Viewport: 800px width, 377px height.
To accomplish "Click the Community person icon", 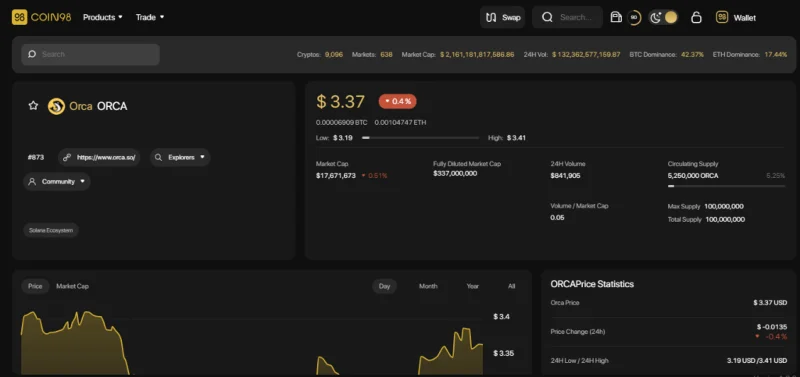I will coord(32,182).
